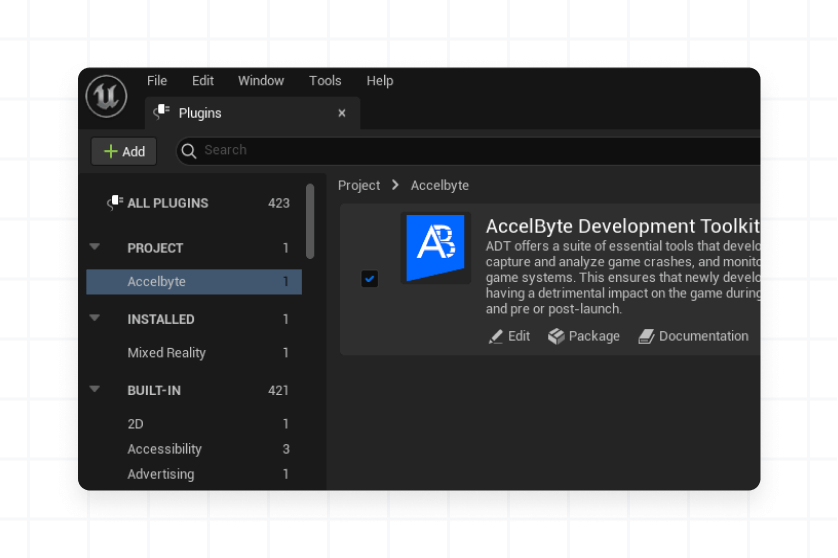Open the Documentation link text
The width and height of the screenshot is (838, 558).
click(704, 336)
